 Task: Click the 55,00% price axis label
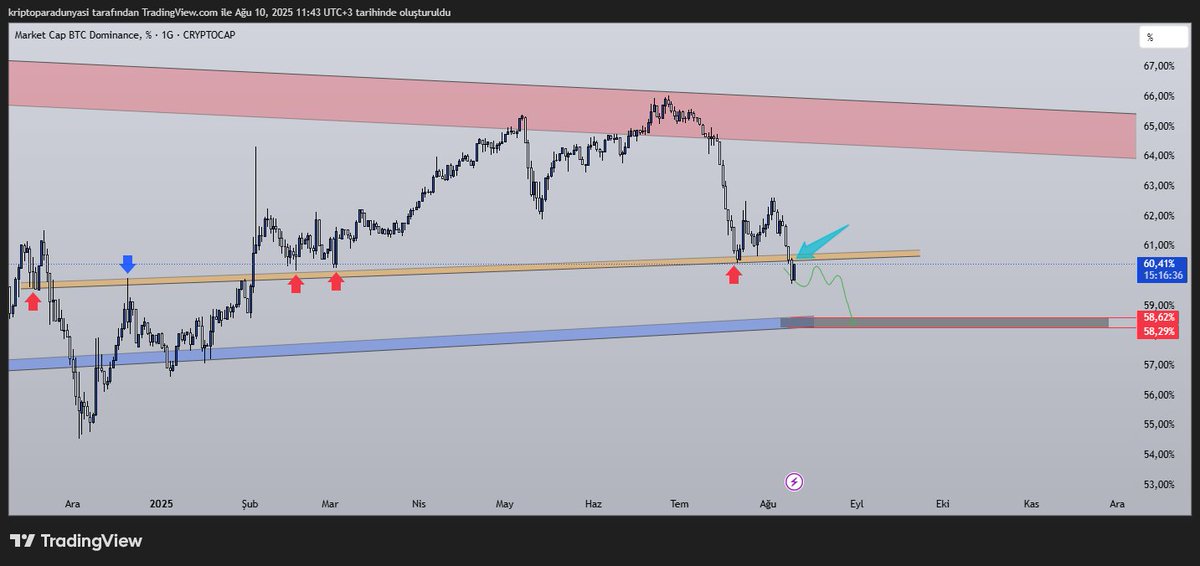1160,425
